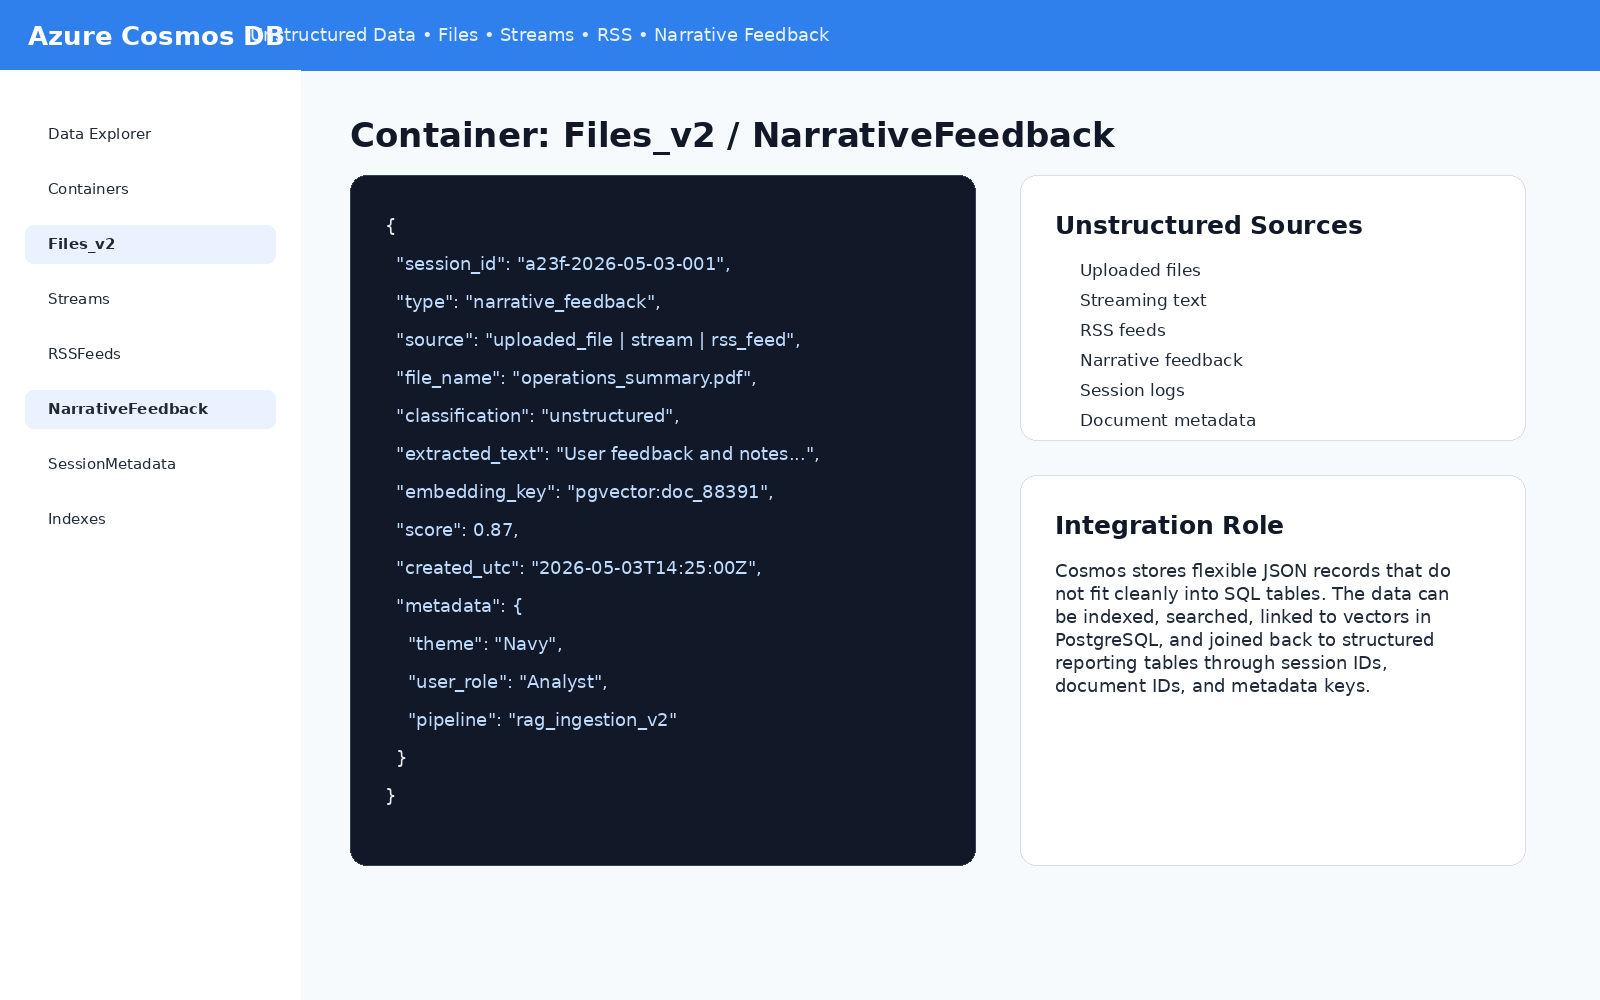Click RSS feeds in sources list
Image resolution: width=1600 pixels, height=1000 pixels.
[1123, 330]
